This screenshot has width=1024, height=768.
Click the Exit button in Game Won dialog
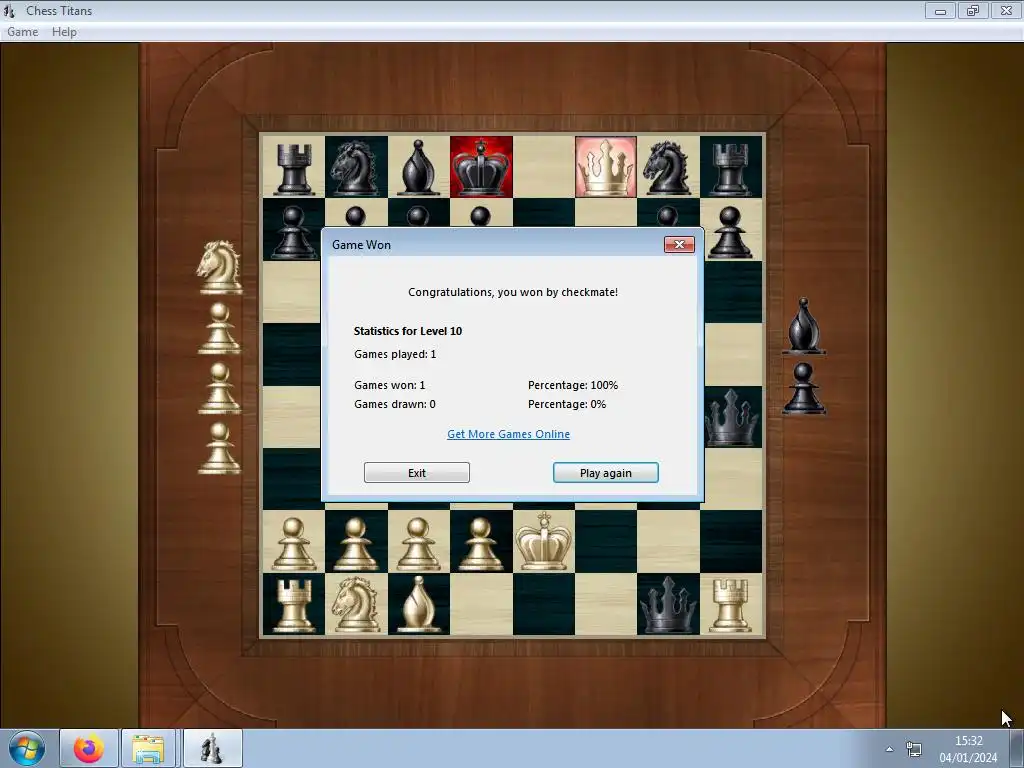(417, 473)
